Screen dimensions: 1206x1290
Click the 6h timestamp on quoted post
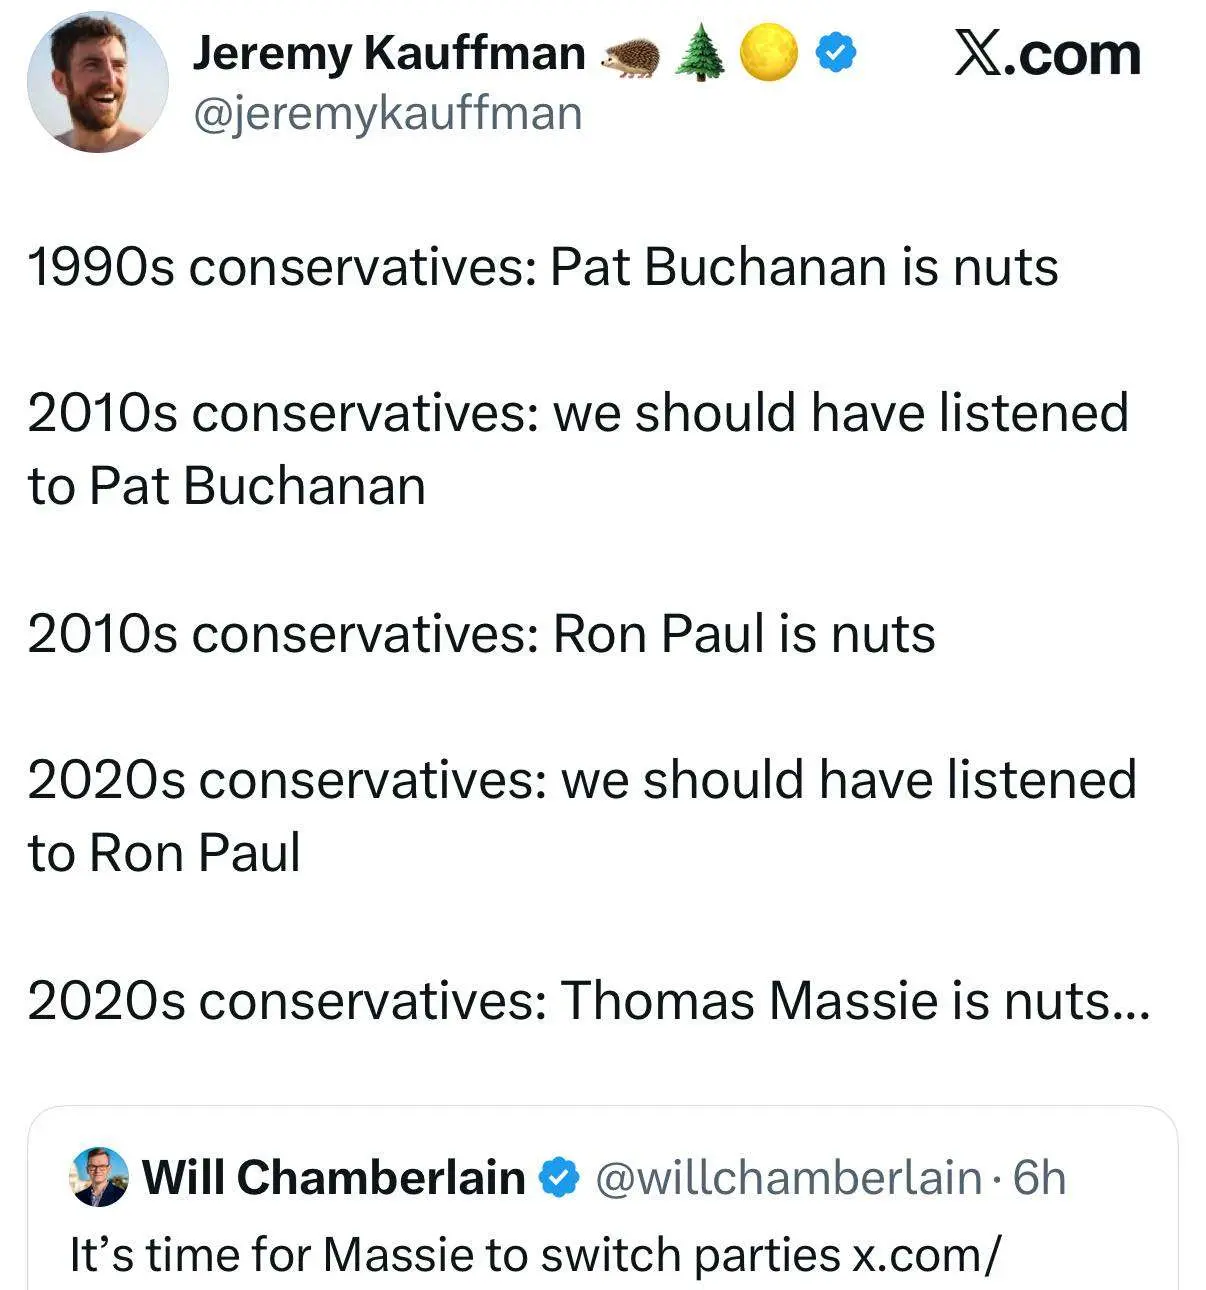pyautogui.click(x=1039, y=1178)
